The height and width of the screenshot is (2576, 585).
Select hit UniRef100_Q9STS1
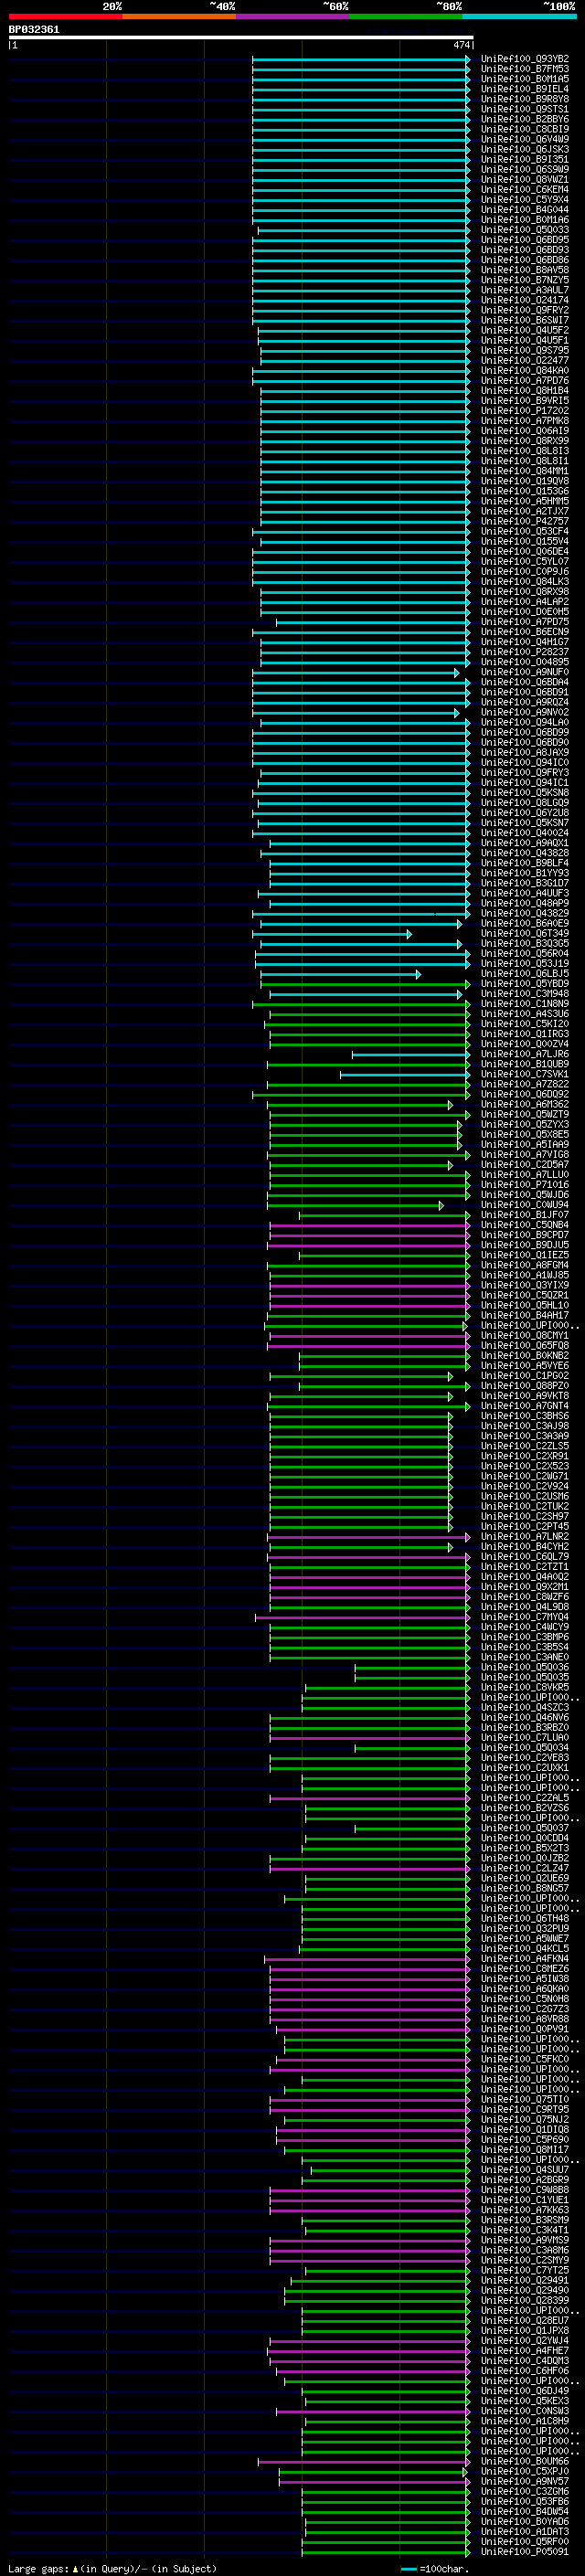coord(524,109)
